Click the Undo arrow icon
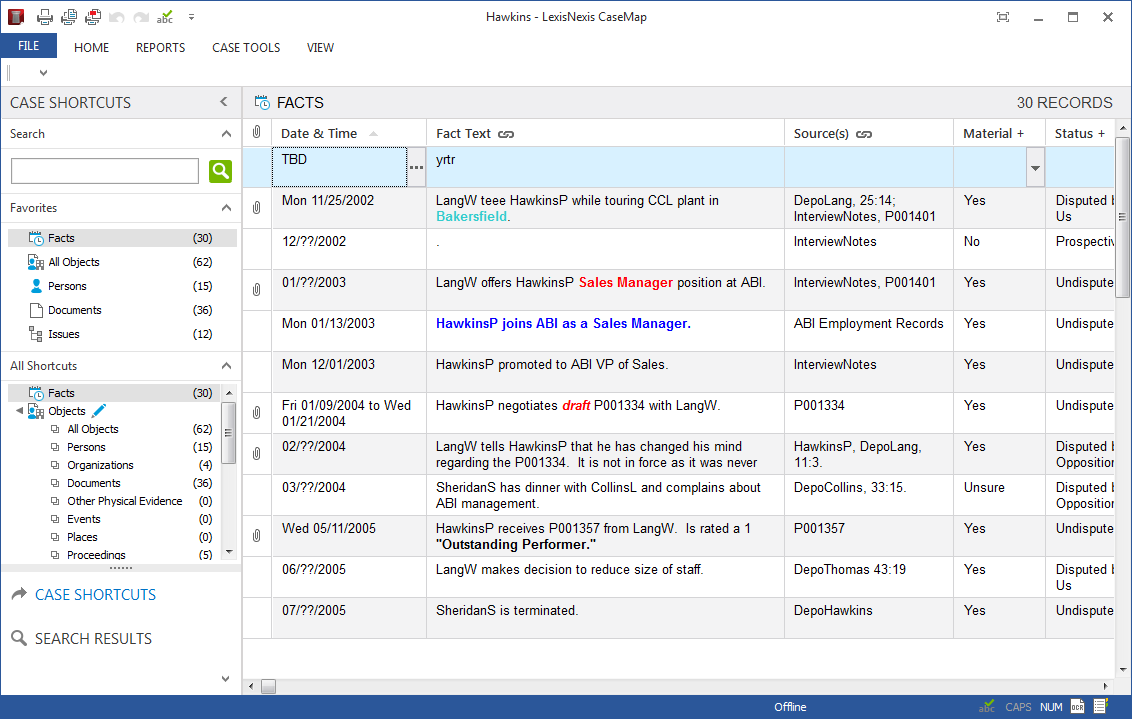The width and height of the screenshot is (1132, 719). [117, 17]
